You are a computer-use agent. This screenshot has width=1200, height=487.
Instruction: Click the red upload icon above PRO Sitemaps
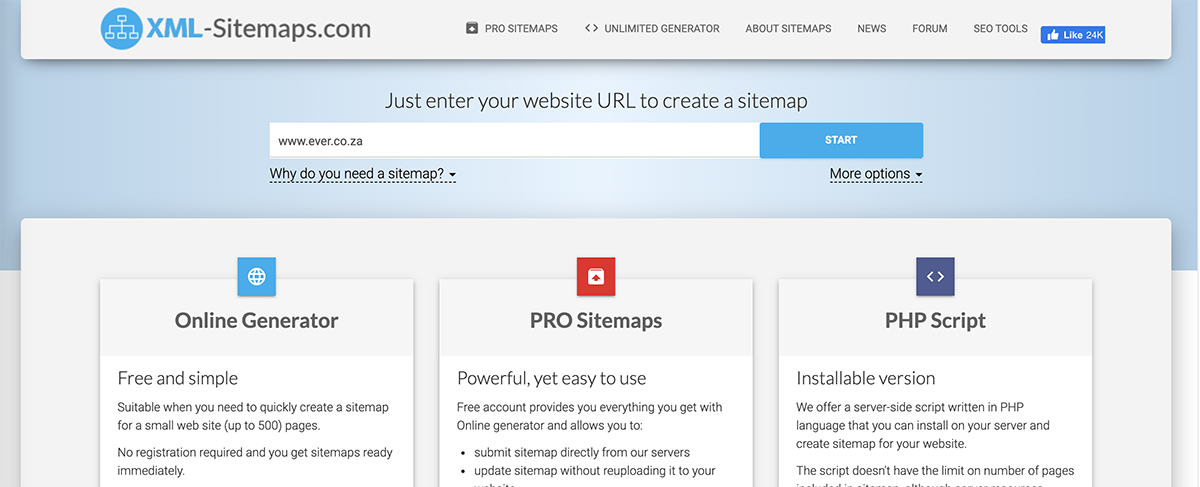[x=596, y=277]
